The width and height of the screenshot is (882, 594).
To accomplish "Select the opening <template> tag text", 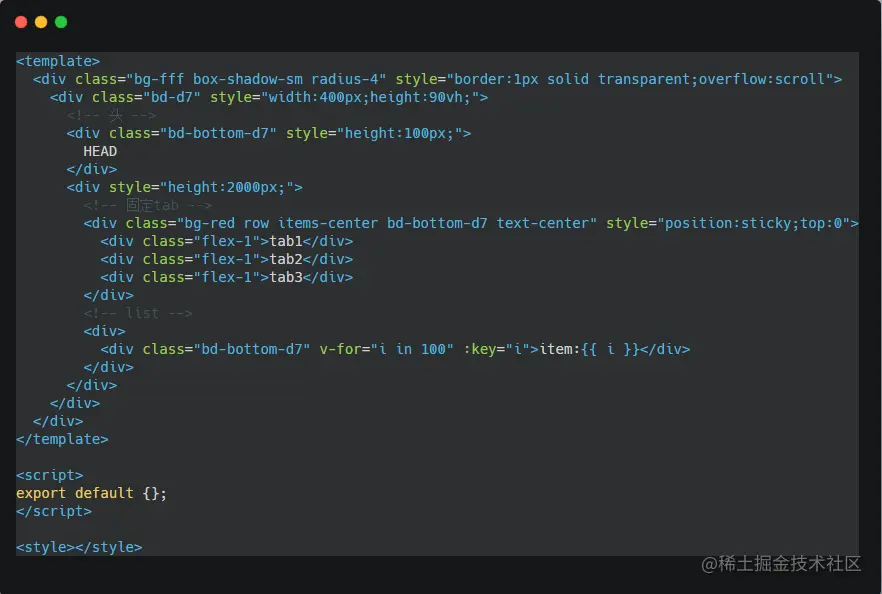I will coord(58,61).
